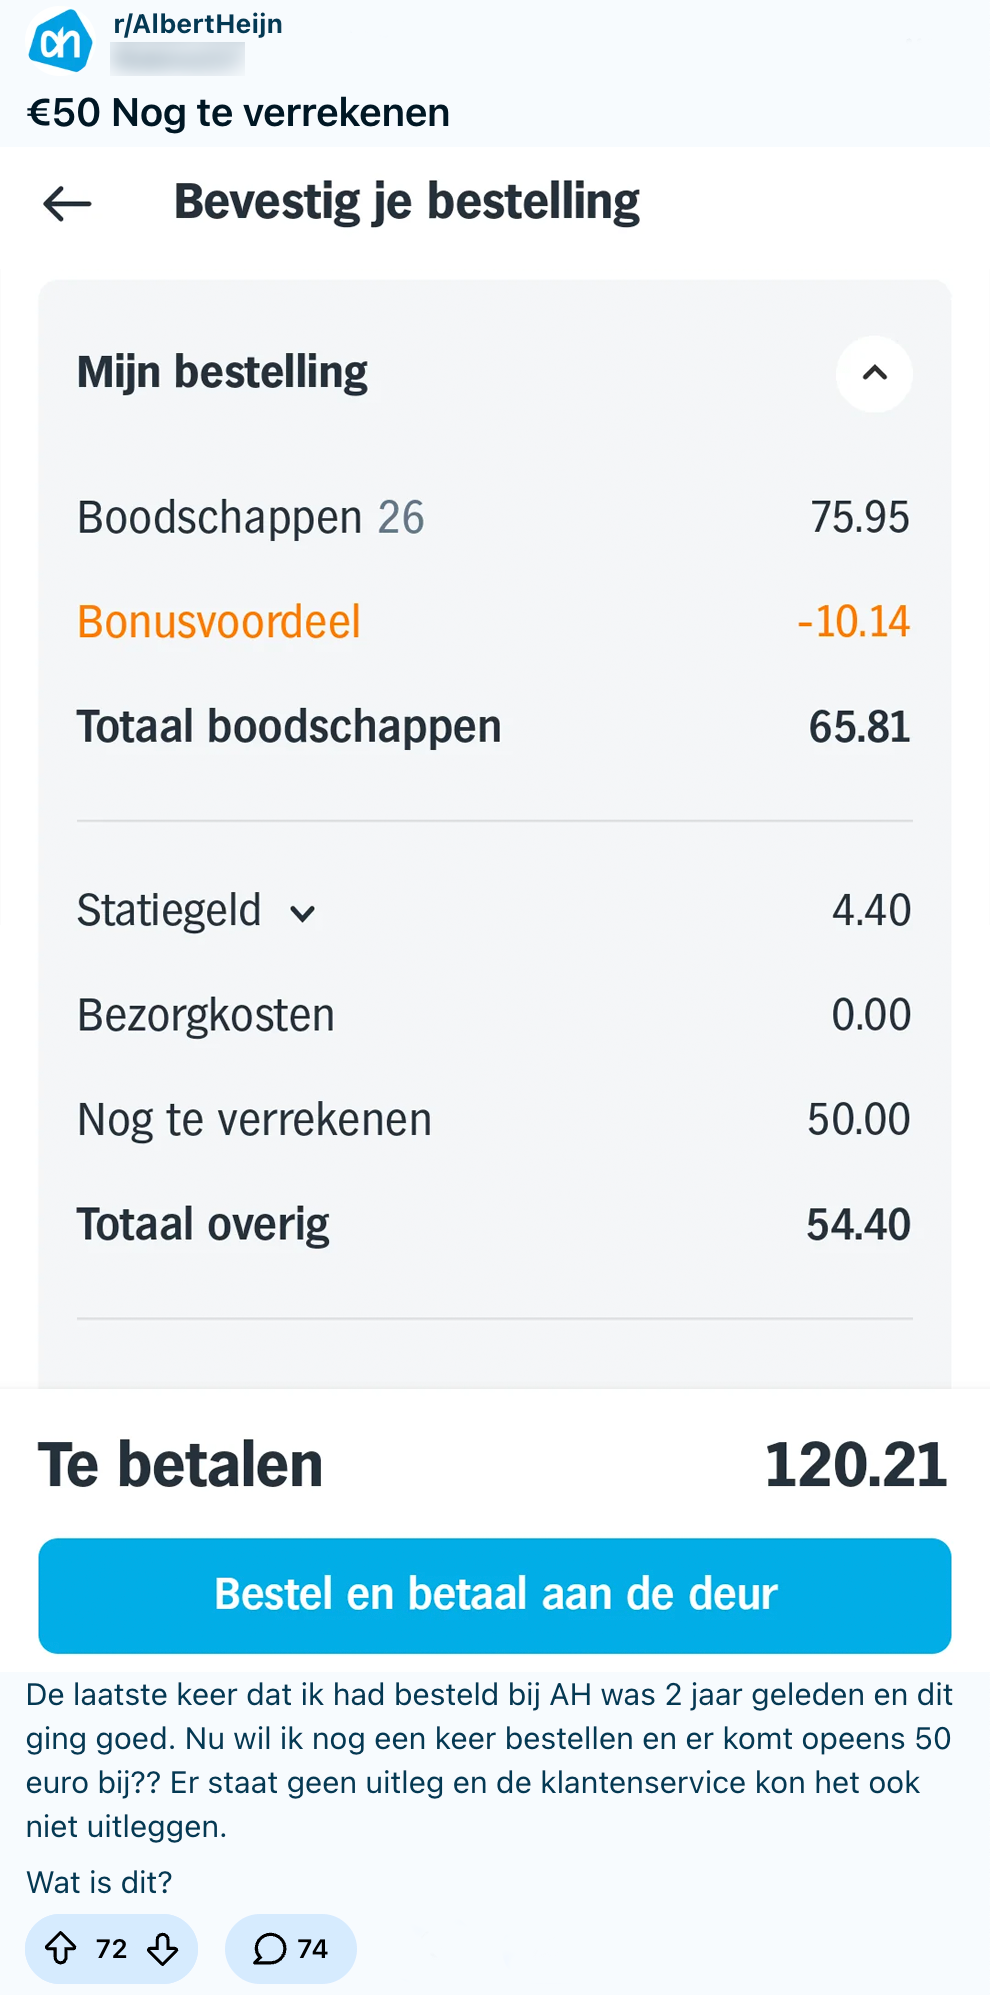Click the vote count 72

112,1948
